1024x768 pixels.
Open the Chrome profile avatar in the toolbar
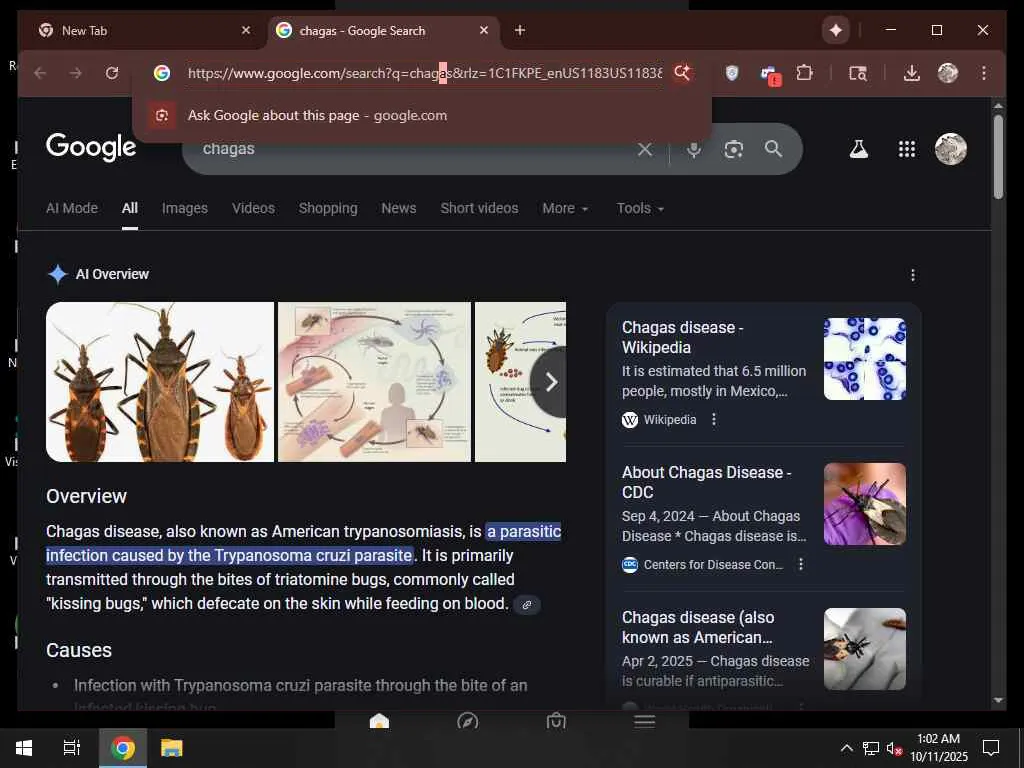[x=948, y=73]
